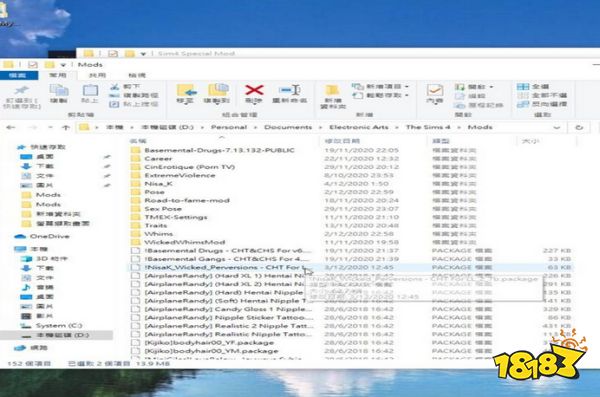Click Electronic Arts in address breadcrumb
Image resolution: width=600 pixels, height=397 pixels.
tap(359, 127)
